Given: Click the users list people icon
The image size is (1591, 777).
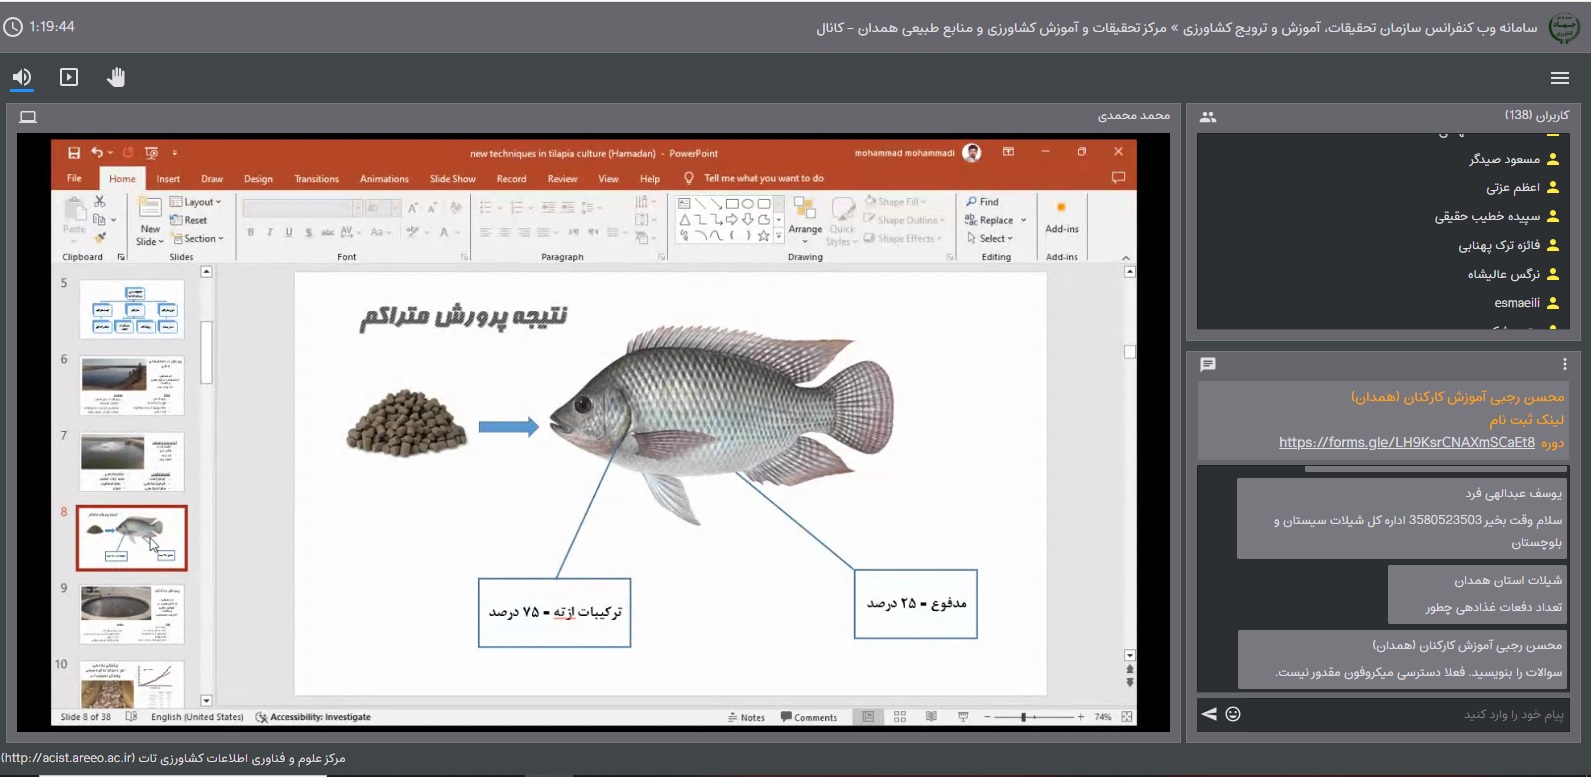Looking at the screenshot, I should (1208, 117).
